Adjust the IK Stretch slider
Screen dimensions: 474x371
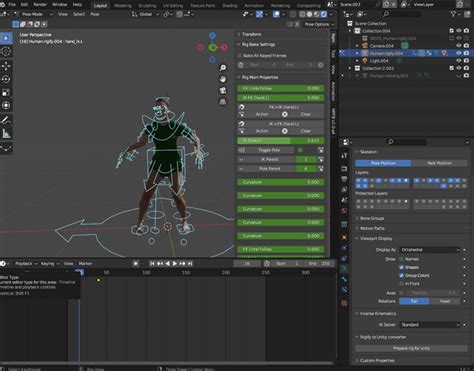[281, 141]
